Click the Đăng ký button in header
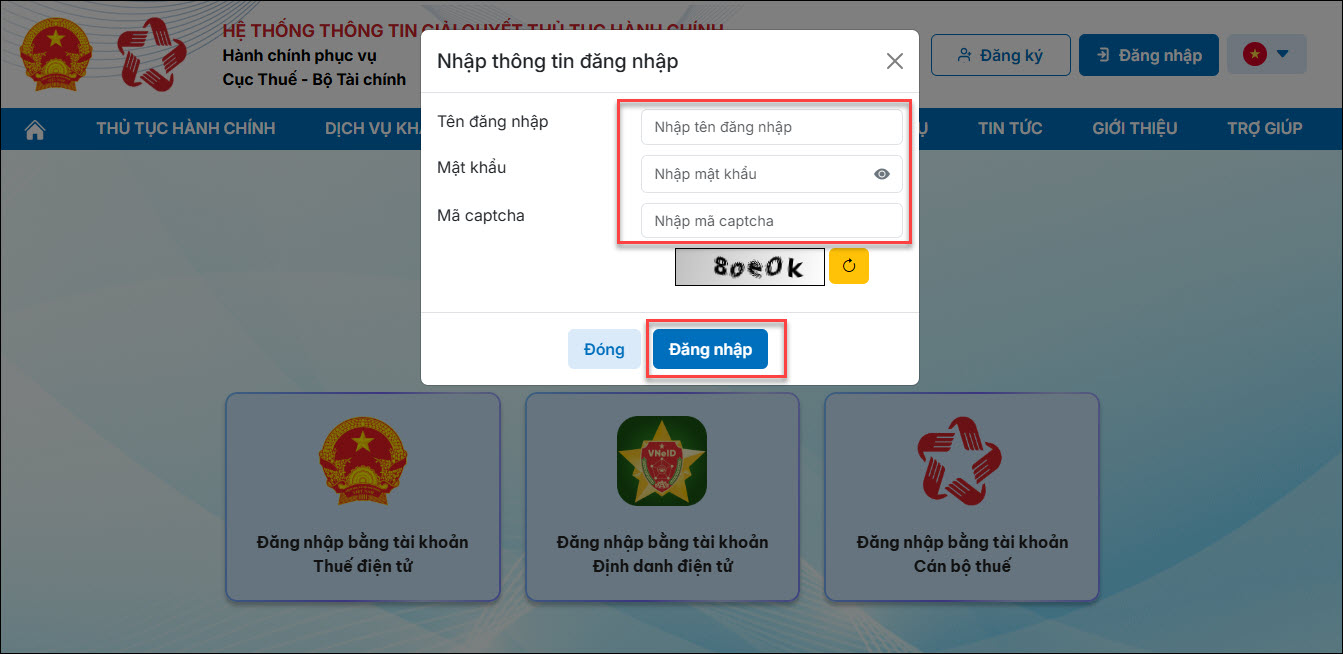The width and height of the screenshot is (1343, 654). click(1001, 55)
